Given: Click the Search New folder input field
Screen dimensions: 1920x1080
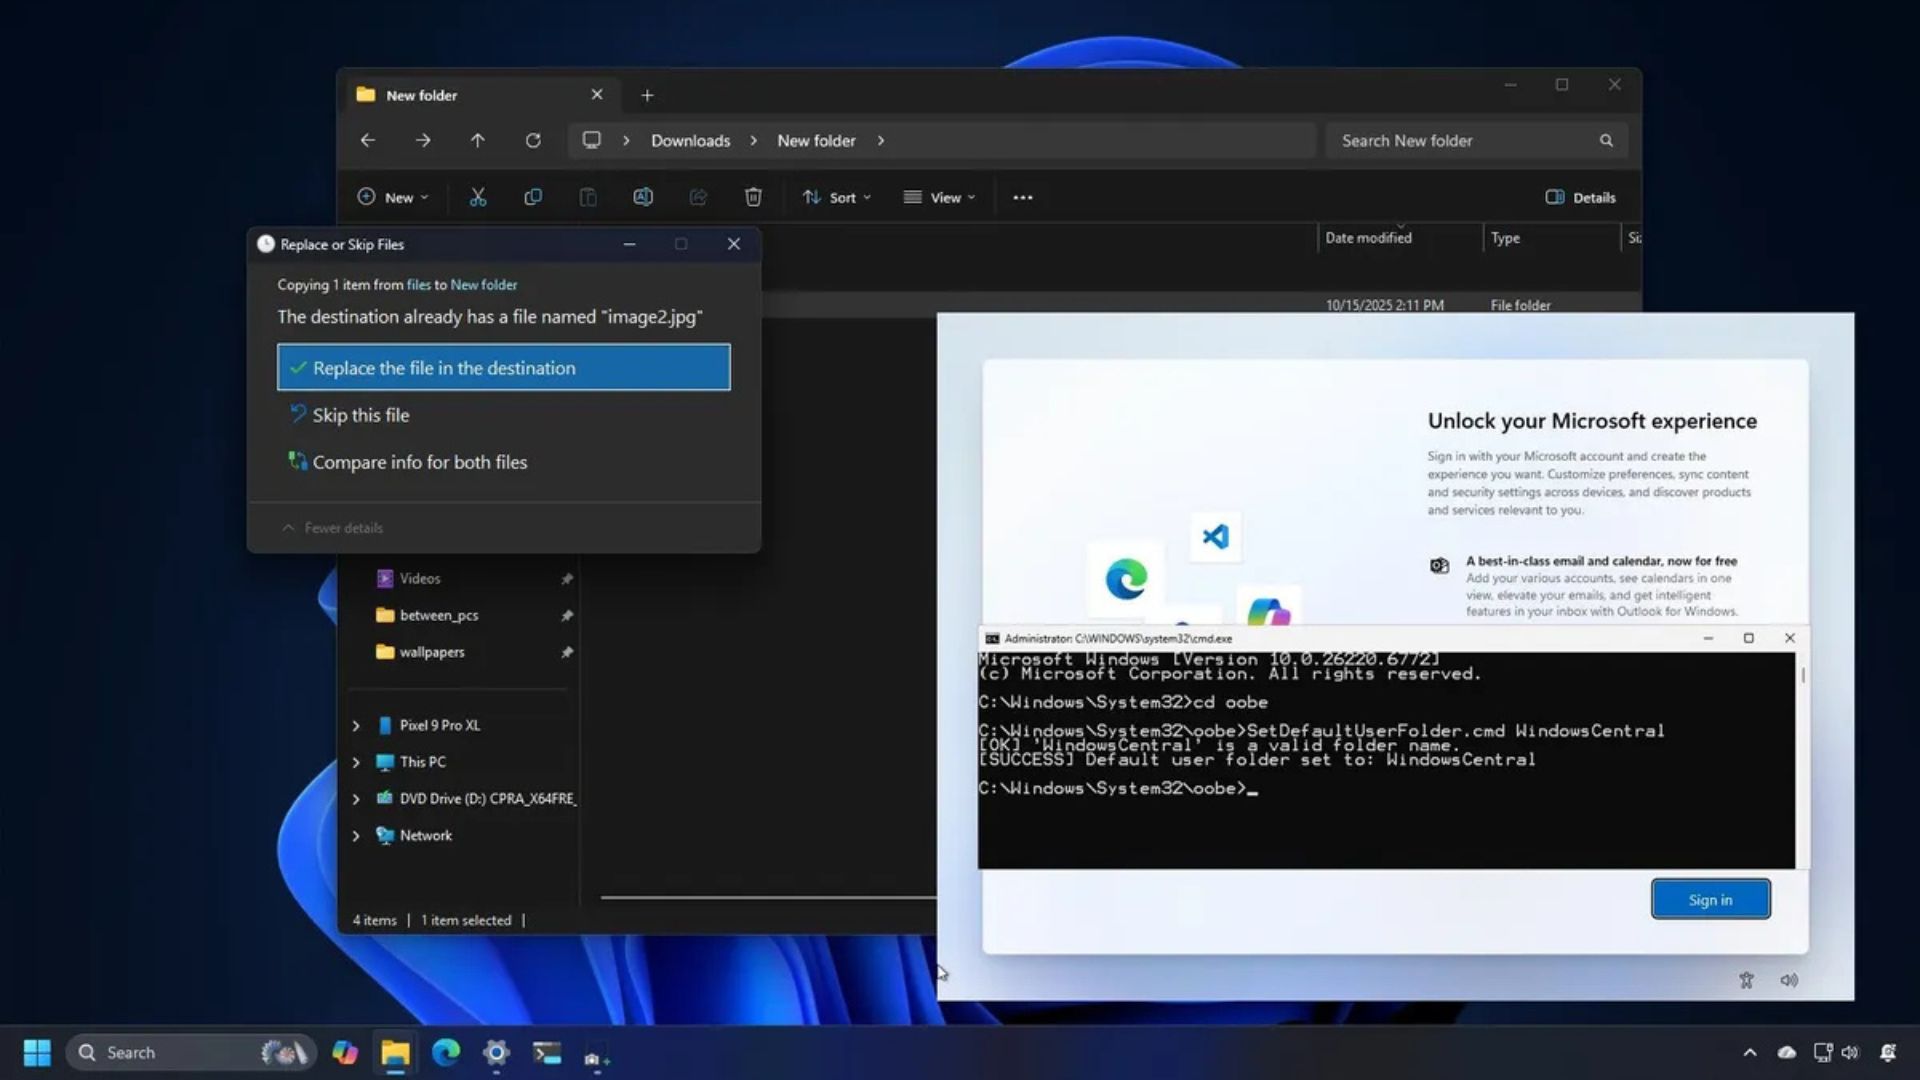Looking at the screenshot, I should click(x=1460, y=141).
